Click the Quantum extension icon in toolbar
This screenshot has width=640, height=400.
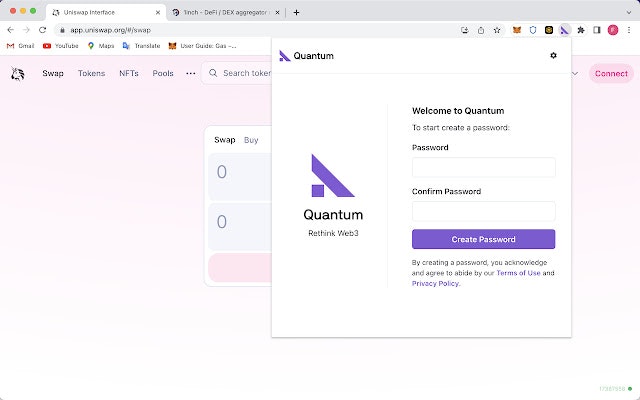(564, 30)
